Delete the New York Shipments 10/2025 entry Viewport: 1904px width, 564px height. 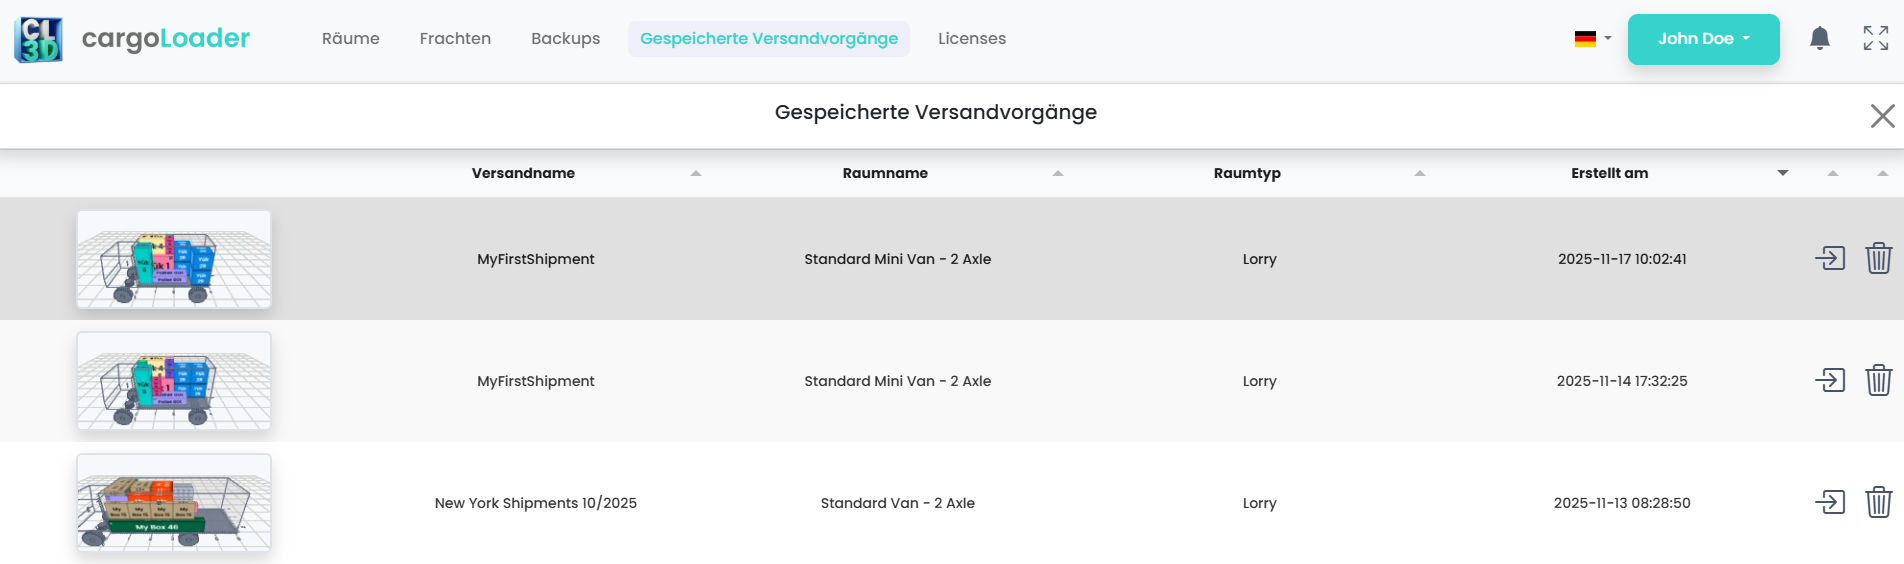(x=1879, y=503)
